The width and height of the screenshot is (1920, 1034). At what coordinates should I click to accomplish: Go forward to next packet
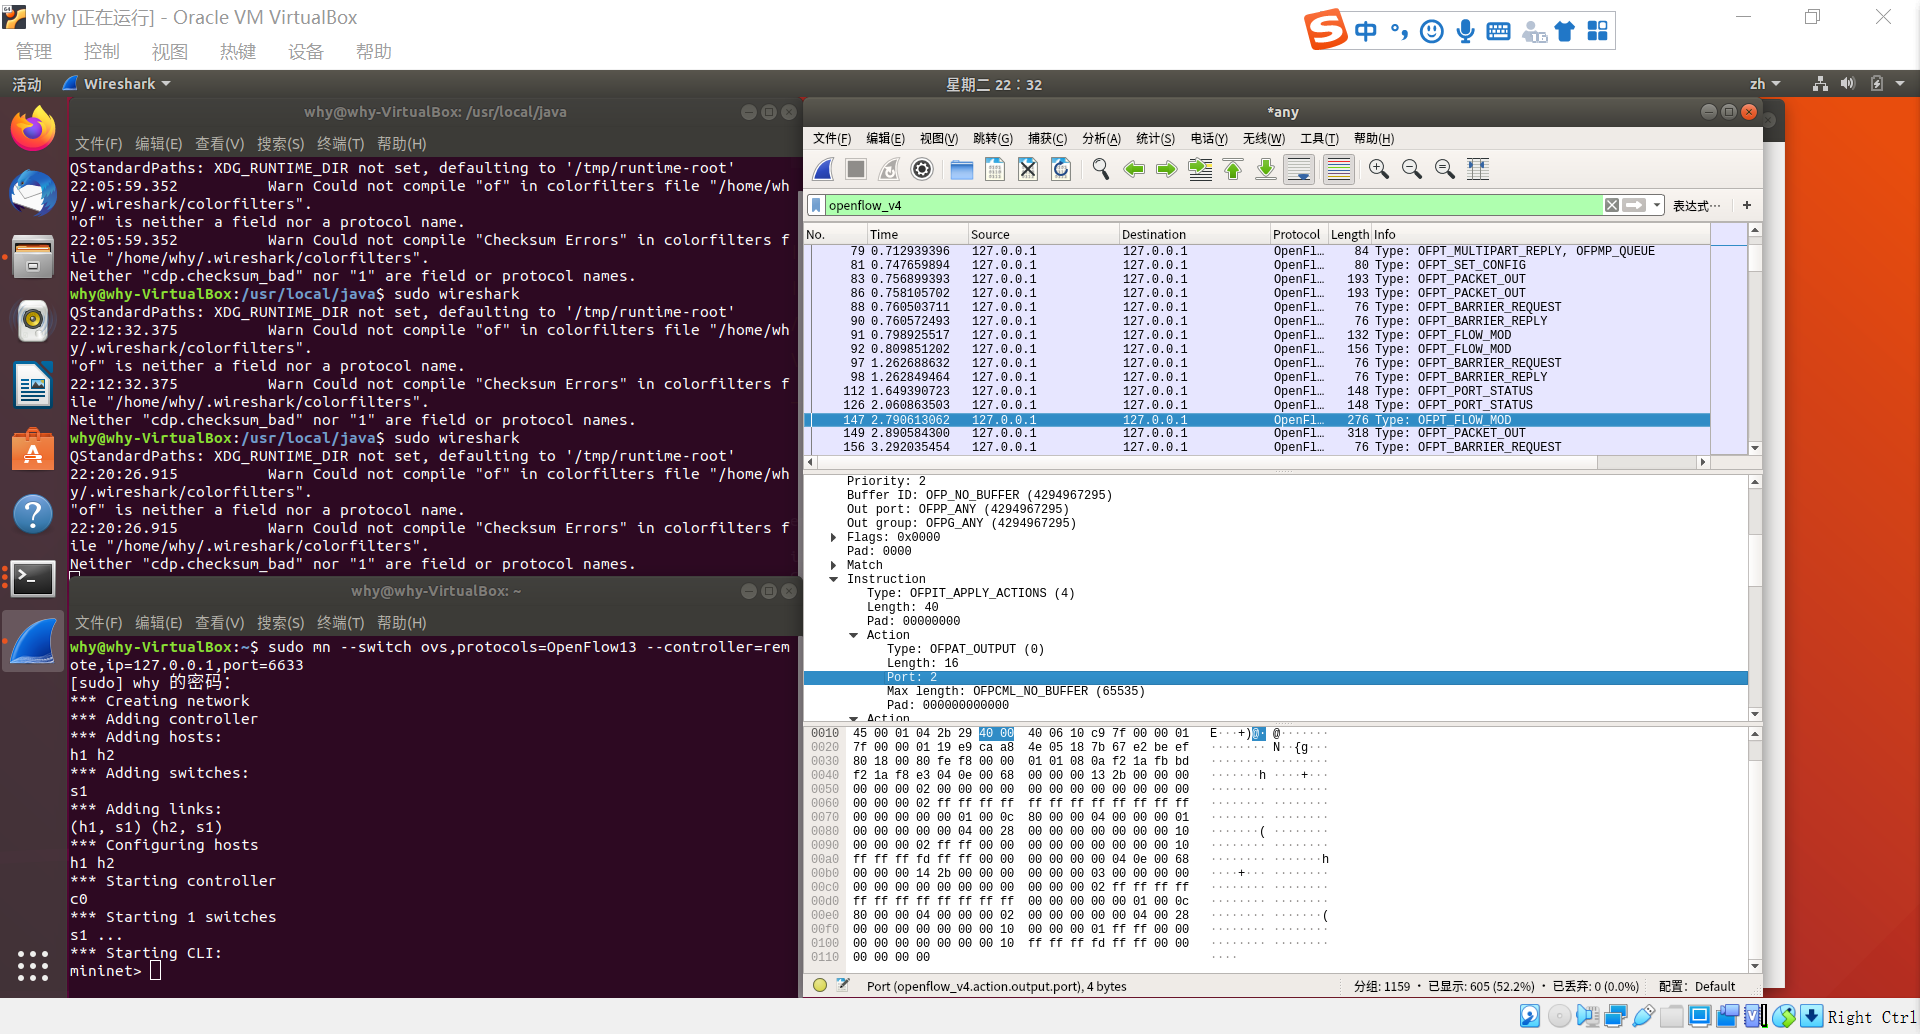1167,170
